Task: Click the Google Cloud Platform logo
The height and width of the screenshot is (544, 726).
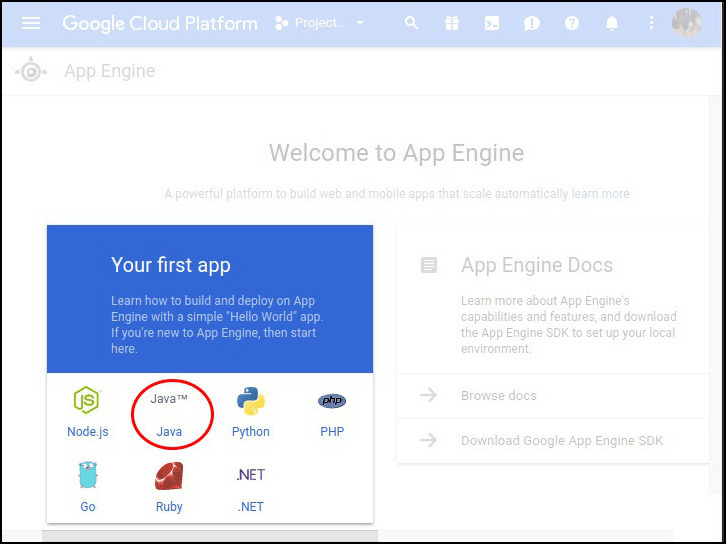Action: coord(160,24)
